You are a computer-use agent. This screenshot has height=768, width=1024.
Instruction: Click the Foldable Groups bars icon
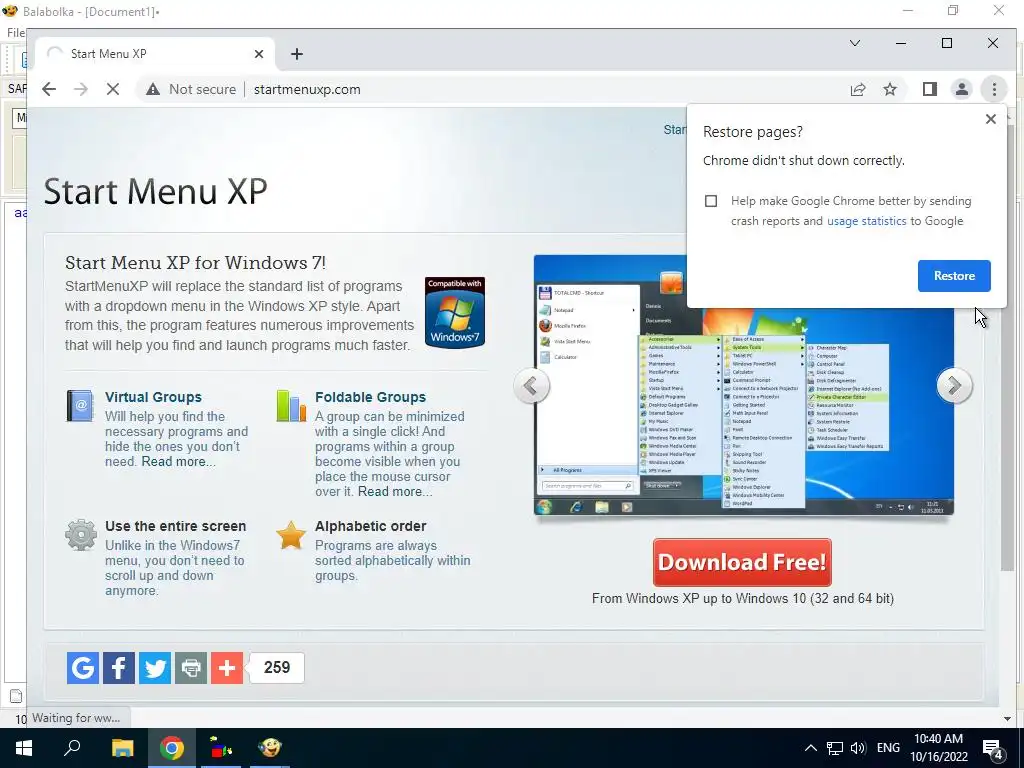pos(291,406)
